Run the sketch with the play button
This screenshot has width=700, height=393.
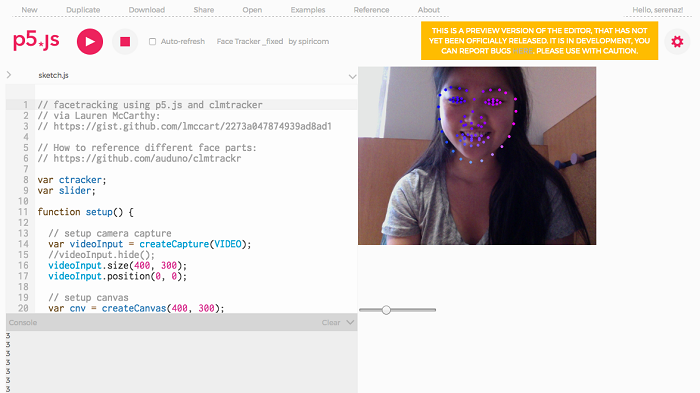90,42
